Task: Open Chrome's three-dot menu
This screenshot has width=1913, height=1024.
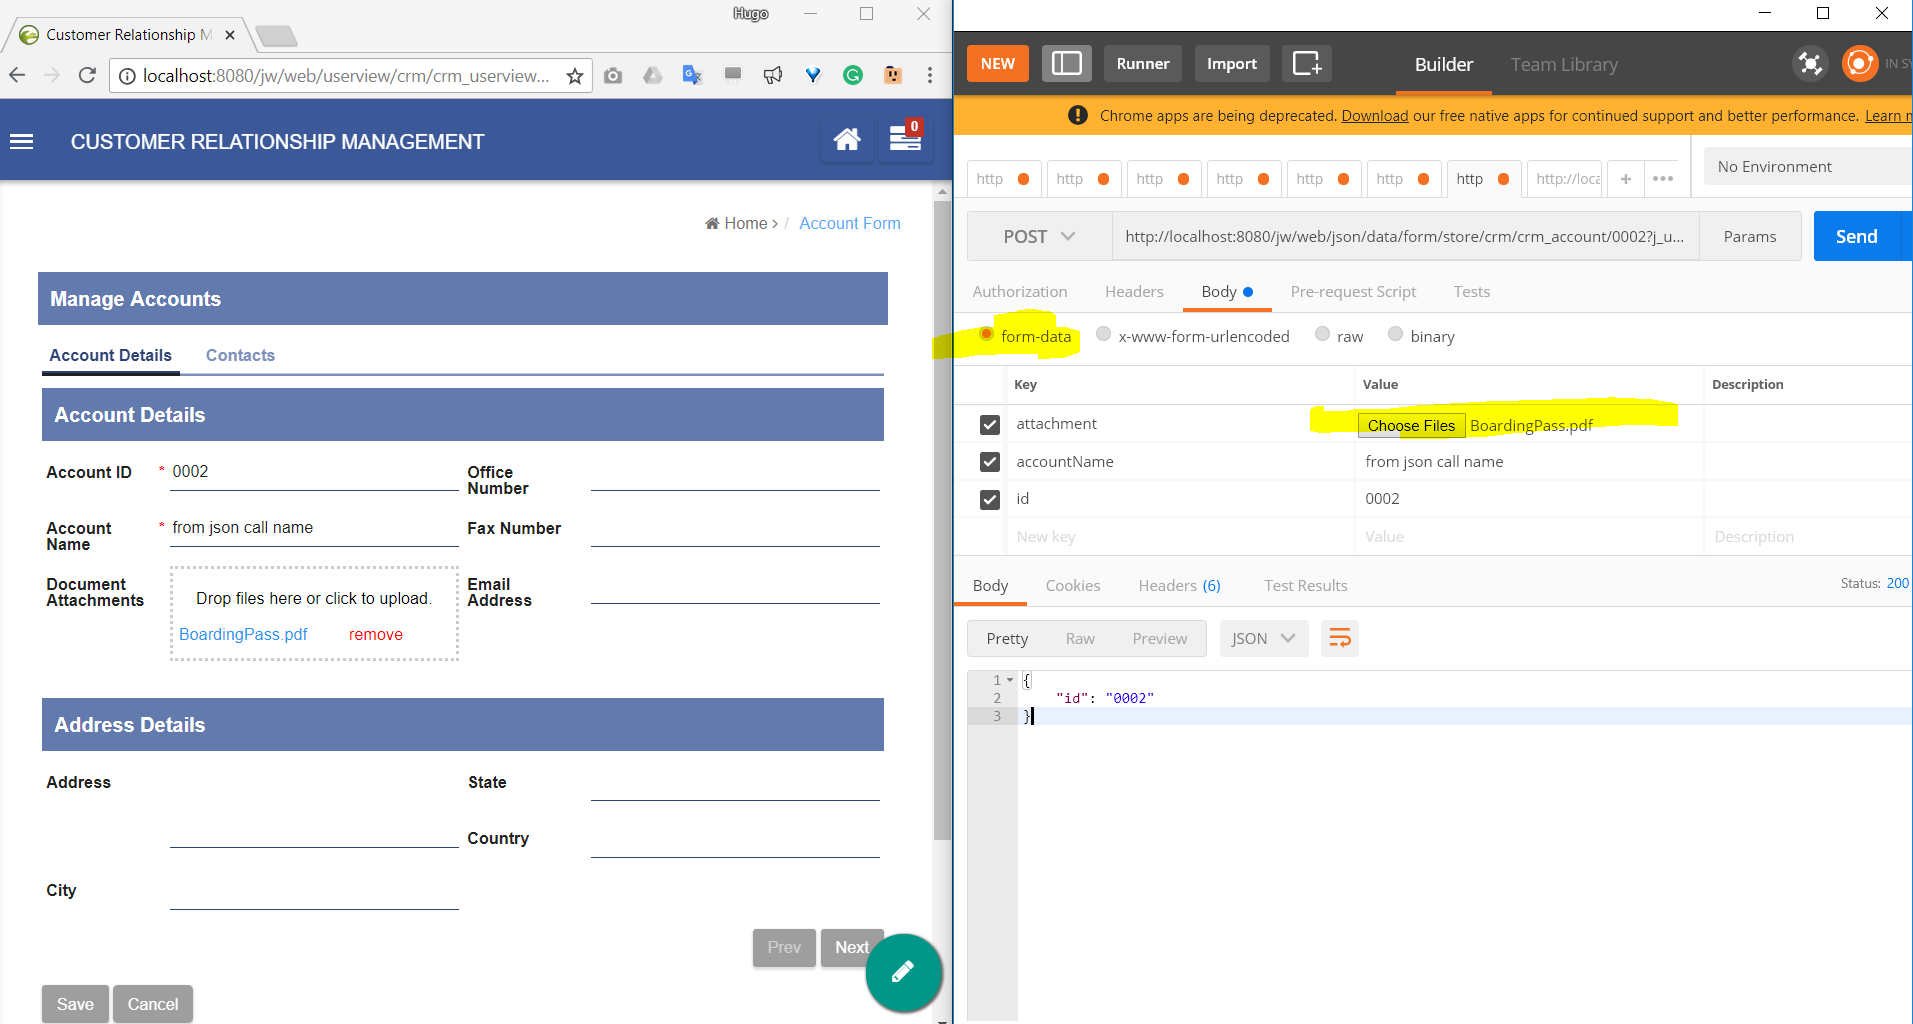Action: (930, 75)
